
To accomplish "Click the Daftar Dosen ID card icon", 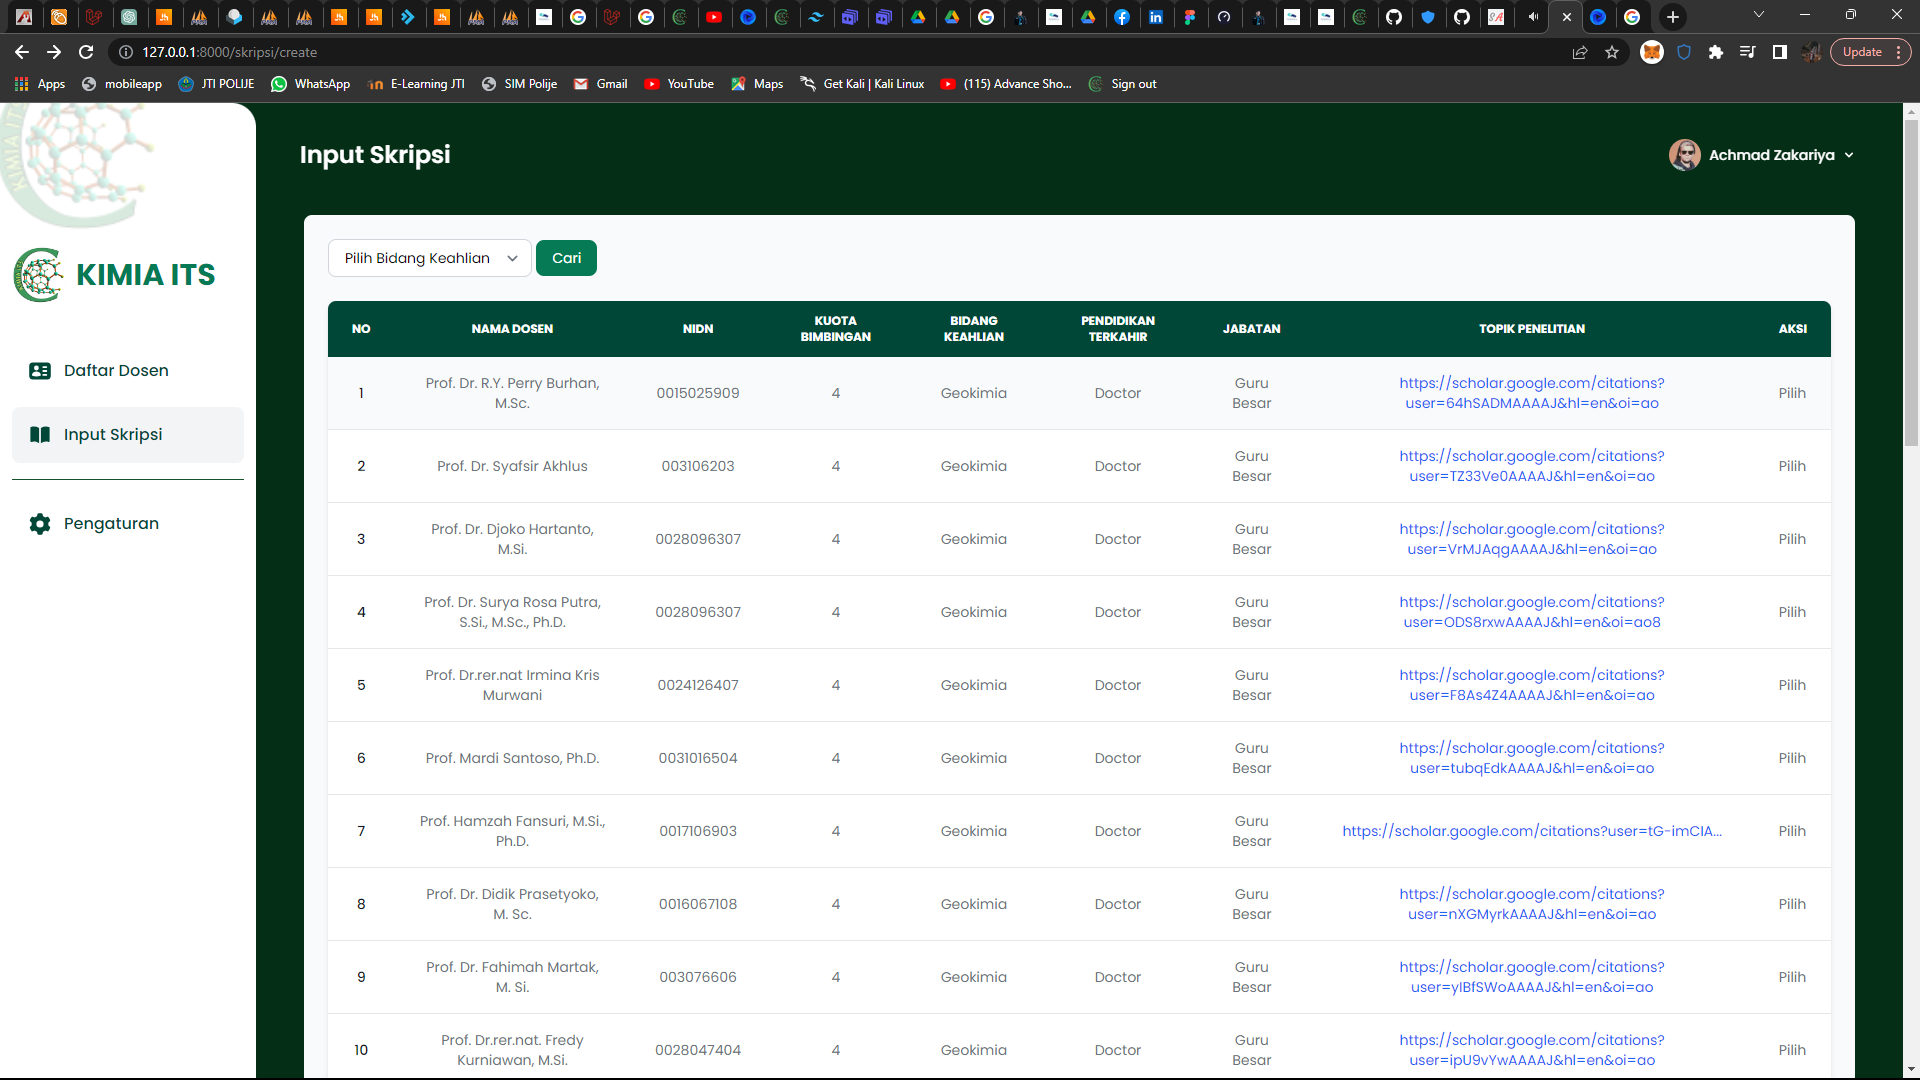I will pos(40,371).
